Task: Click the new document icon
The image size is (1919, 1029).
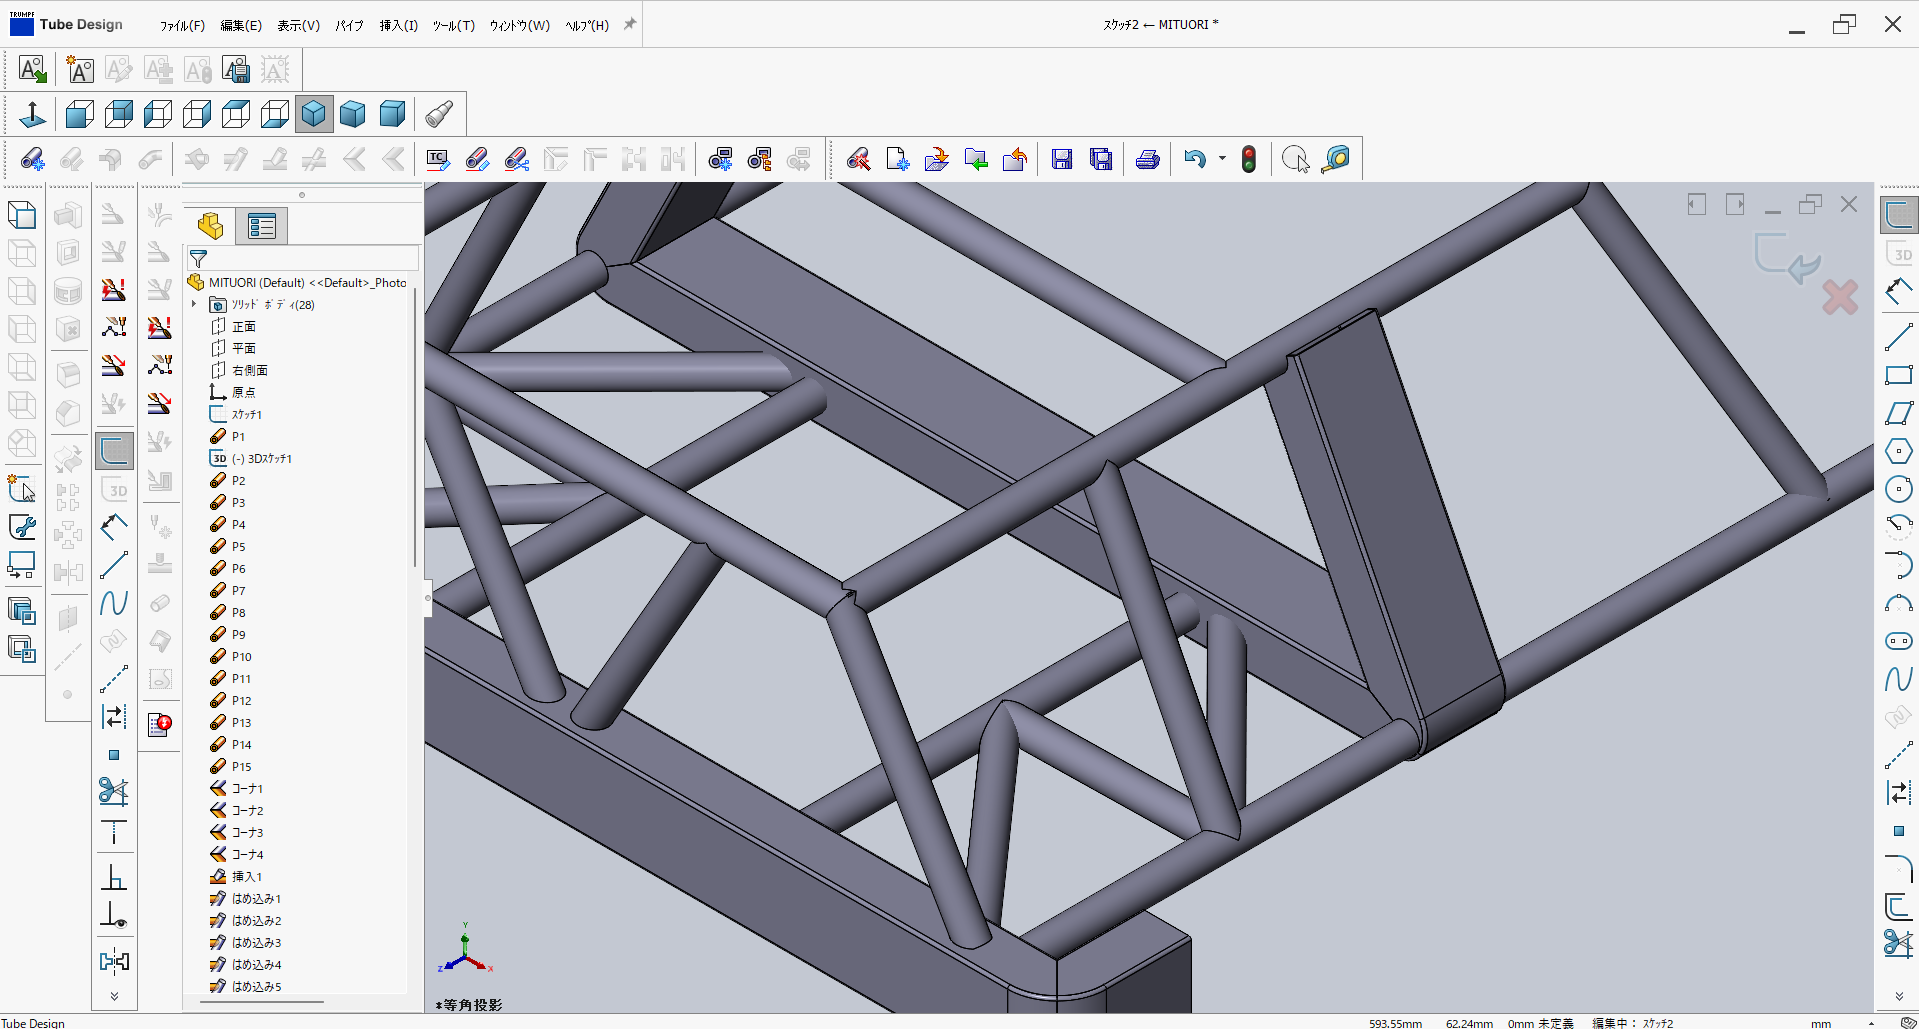Action: 897,159
